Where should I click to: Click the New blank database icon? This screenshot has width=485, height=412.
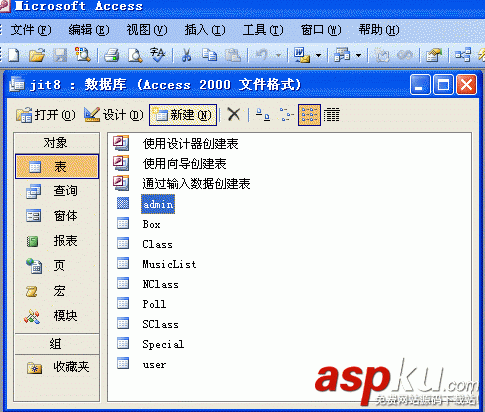[13, 55]
